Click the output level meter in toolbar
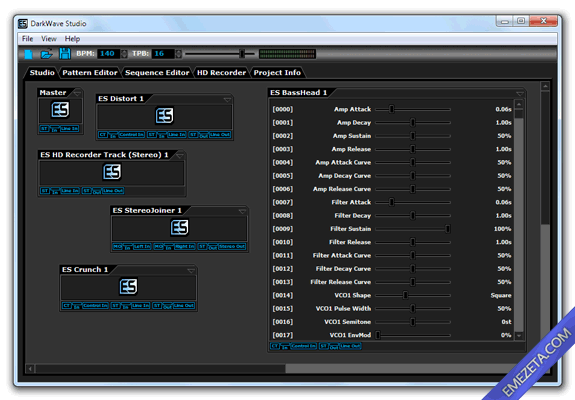The width and height of the screenshot is (575, 400). click(x=287, y=54)
